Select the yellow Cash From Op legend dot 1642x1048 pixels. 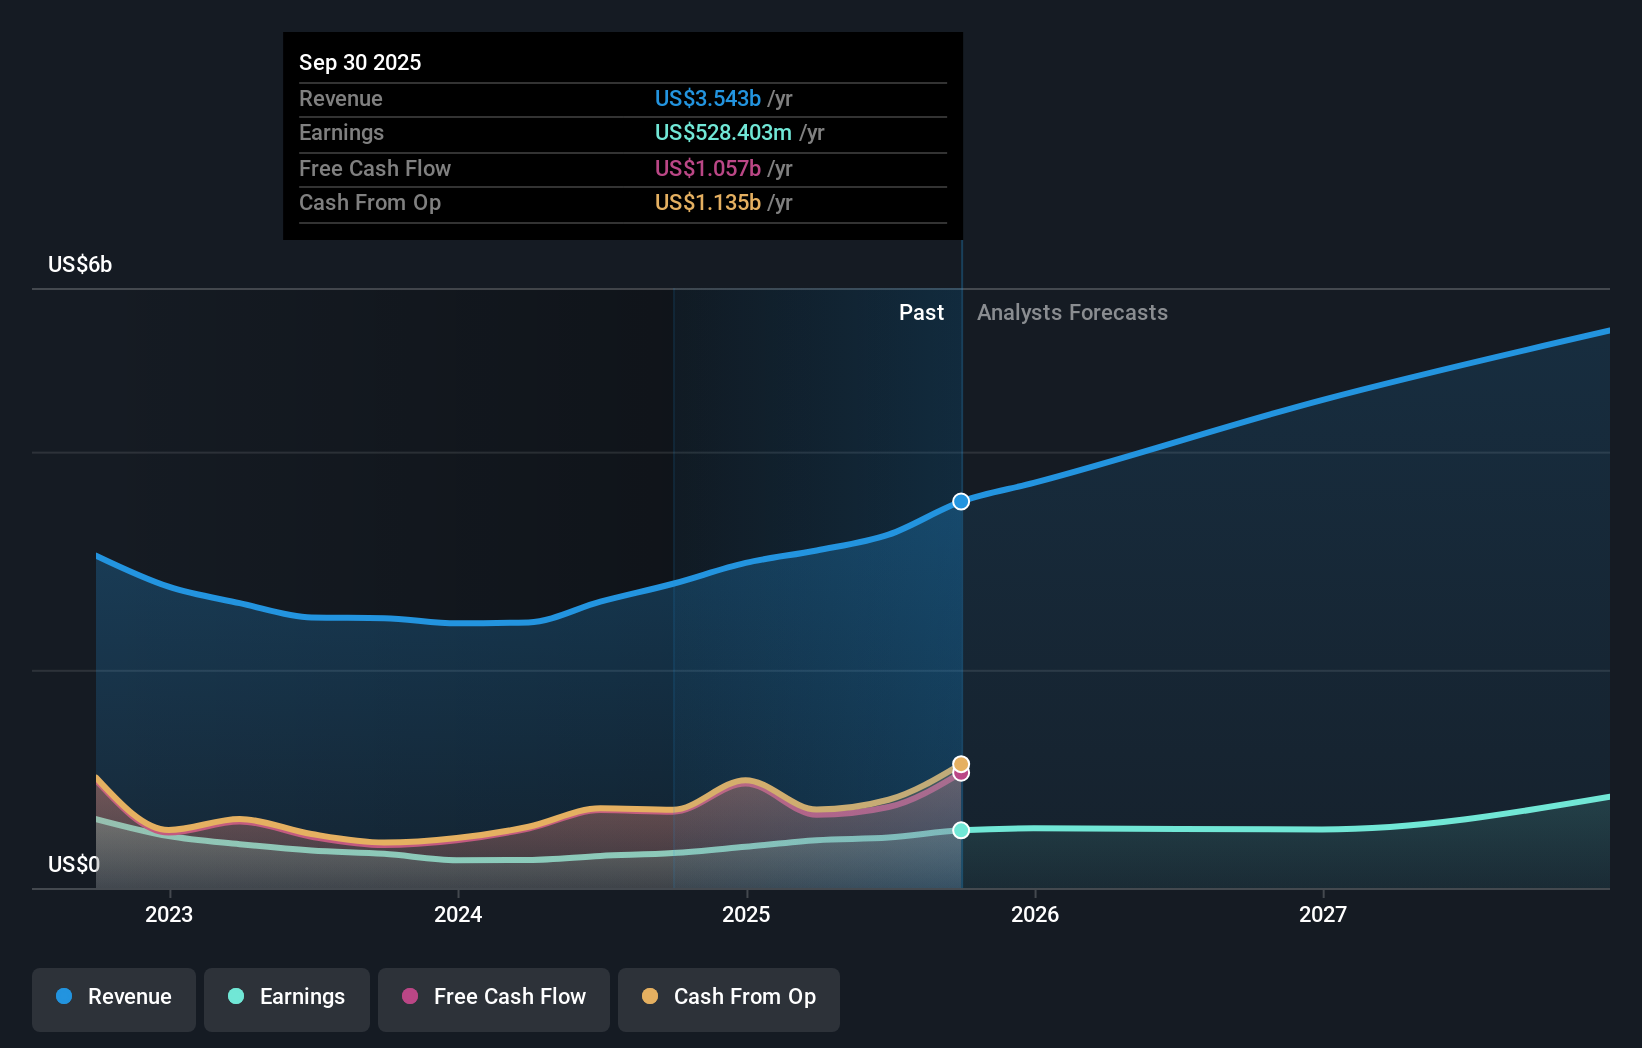tap(650, 997)
